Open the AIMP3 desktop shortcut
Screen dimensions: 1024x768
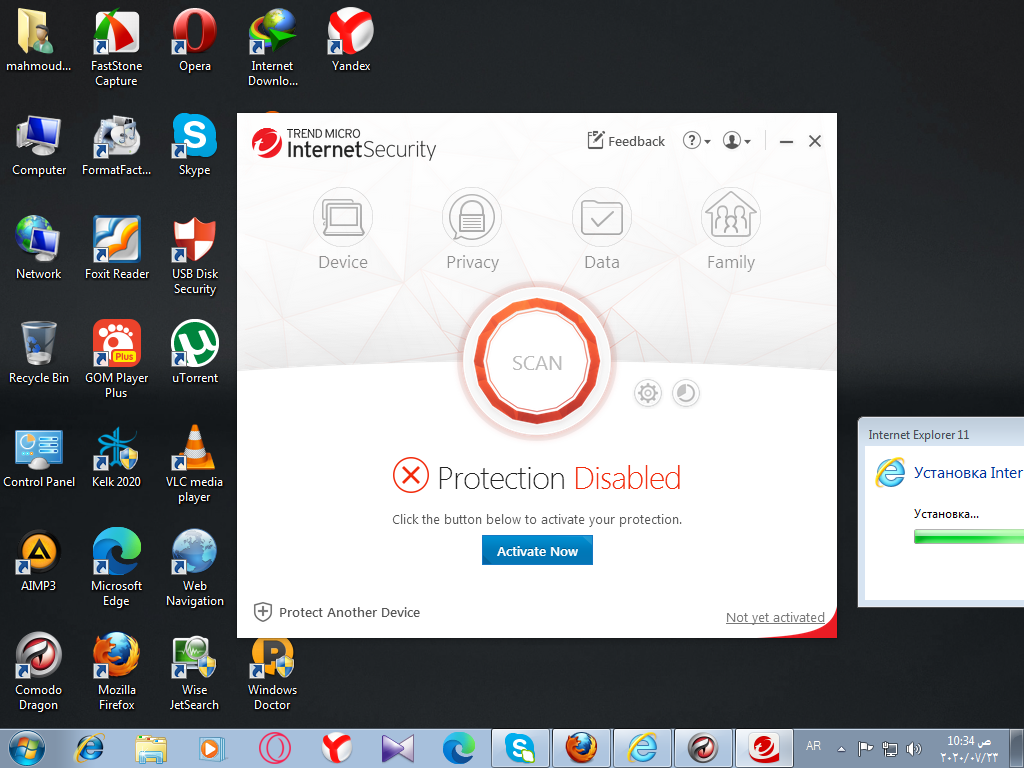(x=39, y=560)
